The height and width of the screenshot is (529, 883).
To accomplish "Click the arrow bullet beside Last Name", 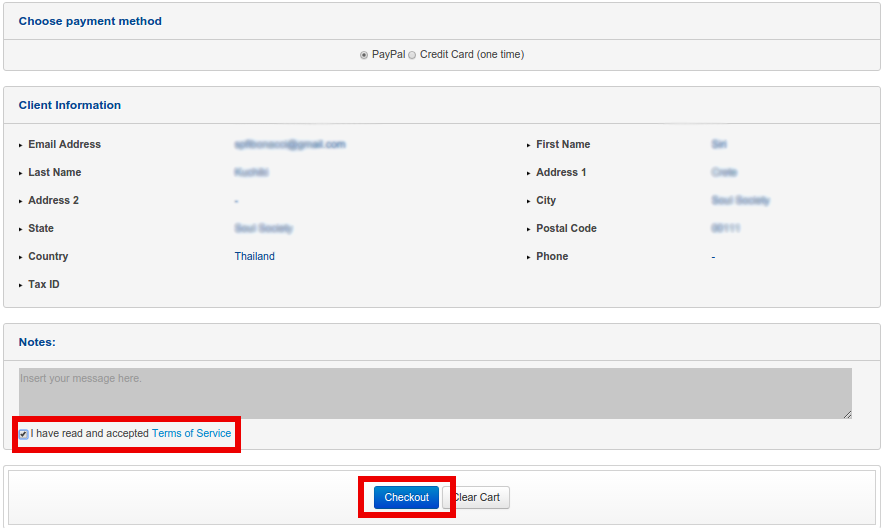I will (21, 174).
